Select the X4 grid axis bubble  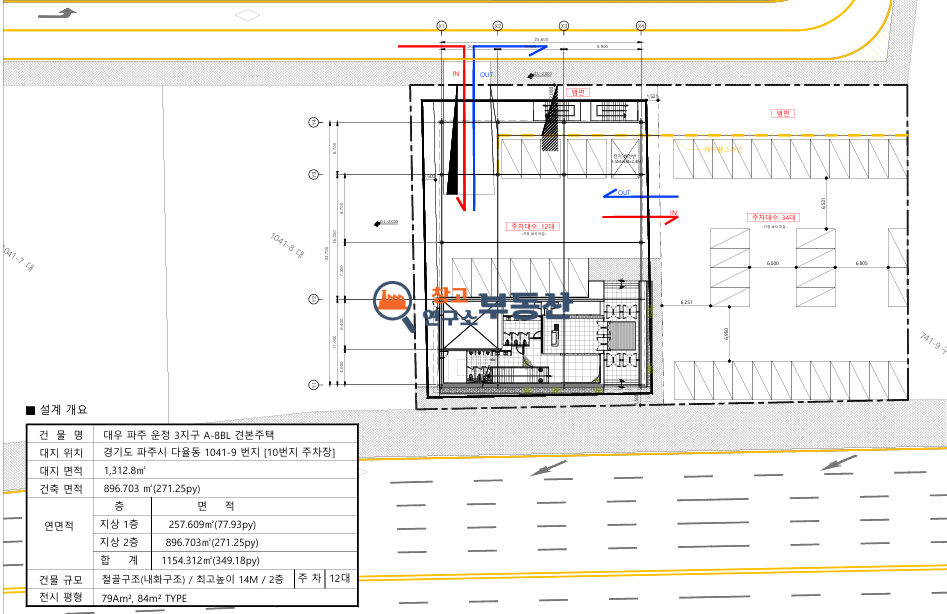coord(641,26)
